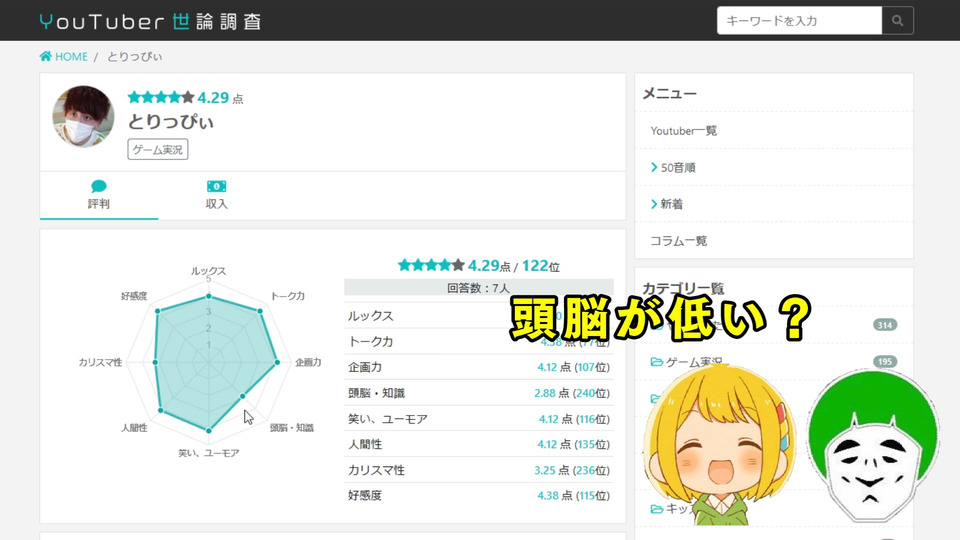The image size is (960, 540).
Task: Click the star rating next to 4.29 点 in header
Action: [161, 97]
